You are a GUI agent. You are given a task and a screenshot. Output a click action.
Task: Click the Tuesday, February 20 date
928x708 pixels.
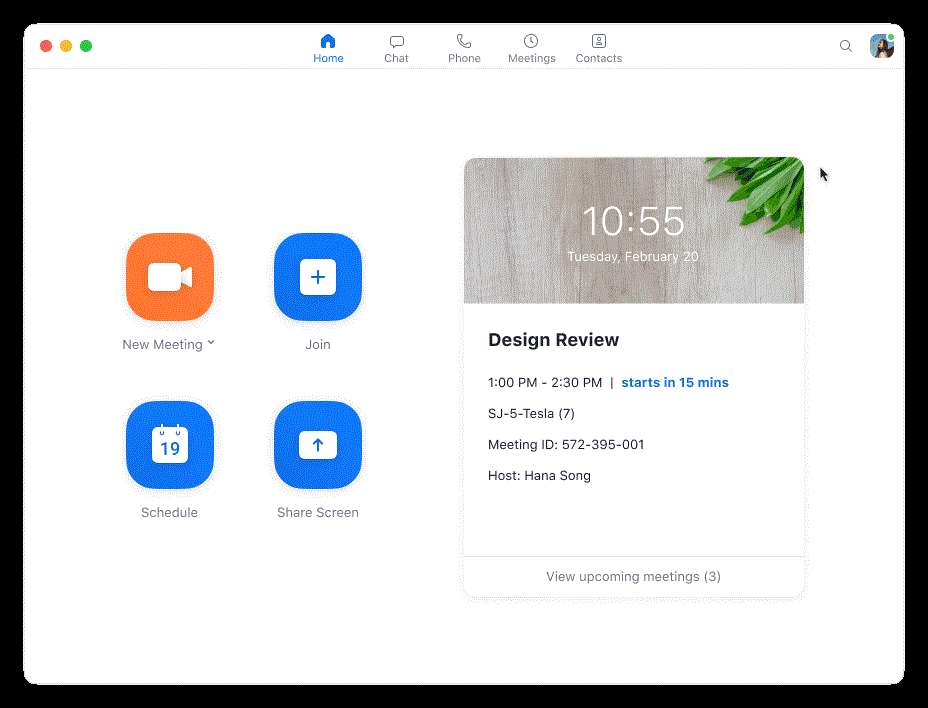click(x=633, y=257)
